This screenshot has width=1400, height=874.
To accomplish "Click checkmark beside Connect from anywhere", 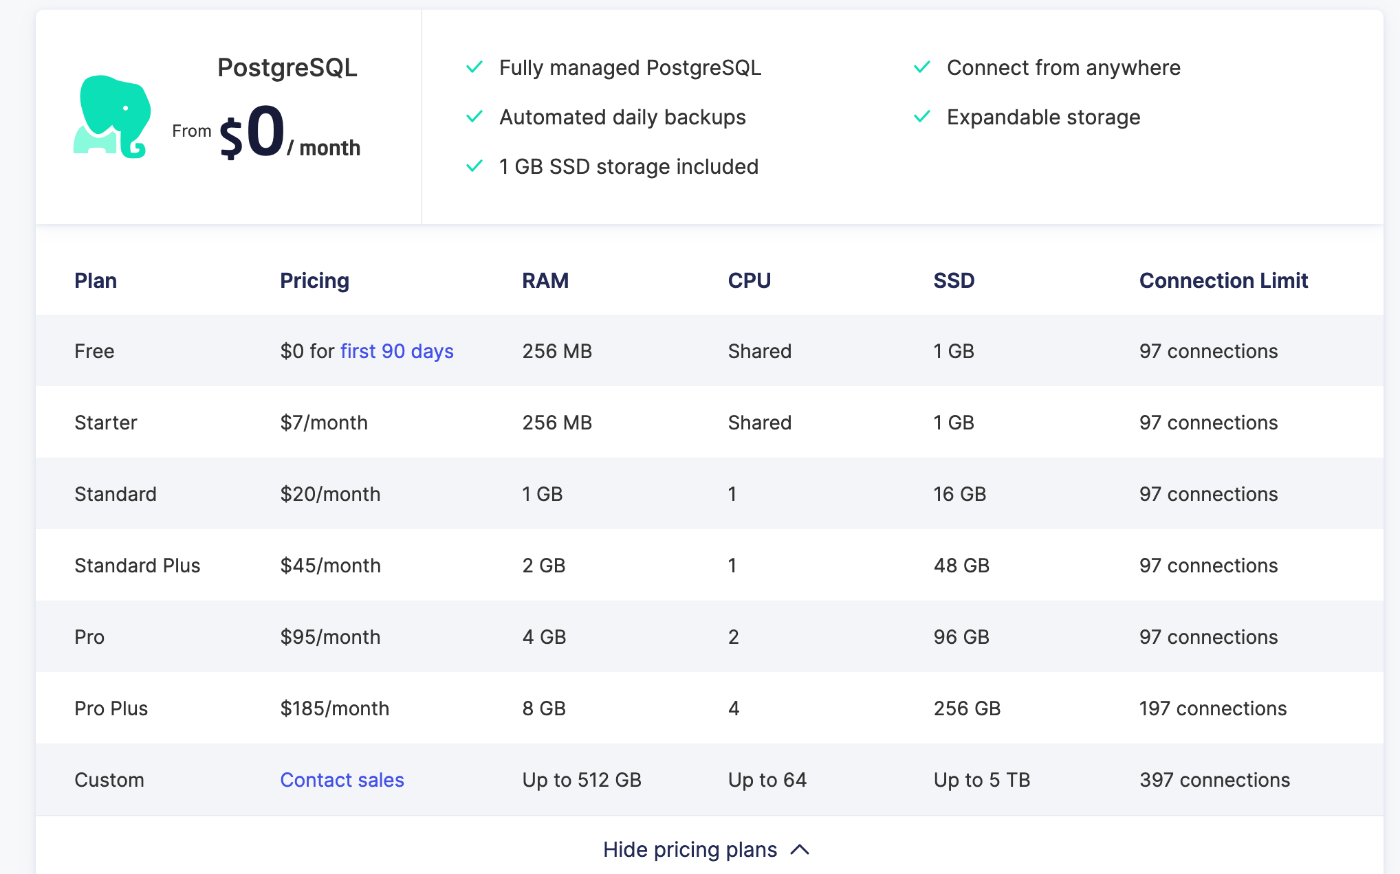I will [x=922, y=67].
